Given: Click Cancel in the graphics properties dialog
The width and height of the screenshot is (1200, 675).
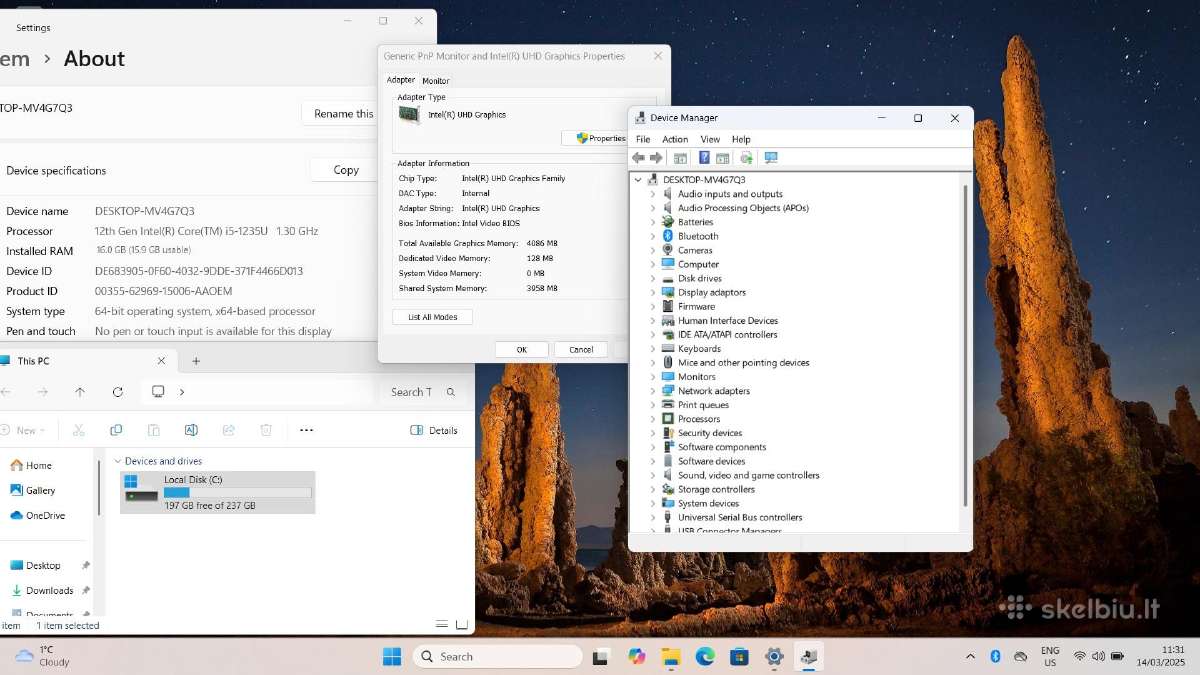Looking at the screenshot, I should 581,349.
